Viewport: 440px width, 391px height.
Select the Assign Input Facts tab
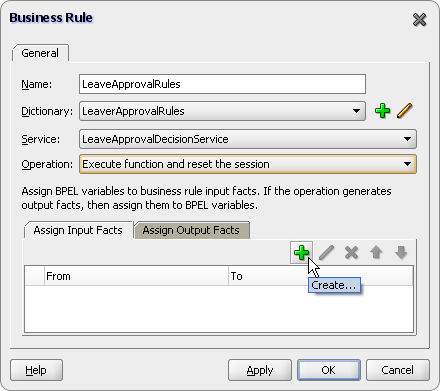click(x=78, y=230)
